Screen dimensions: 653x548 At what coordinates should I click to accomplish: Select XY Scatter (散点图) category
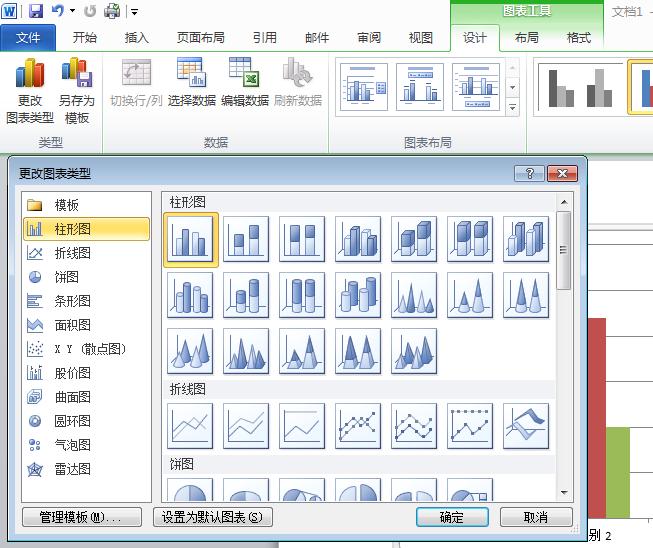click(86, 349)
